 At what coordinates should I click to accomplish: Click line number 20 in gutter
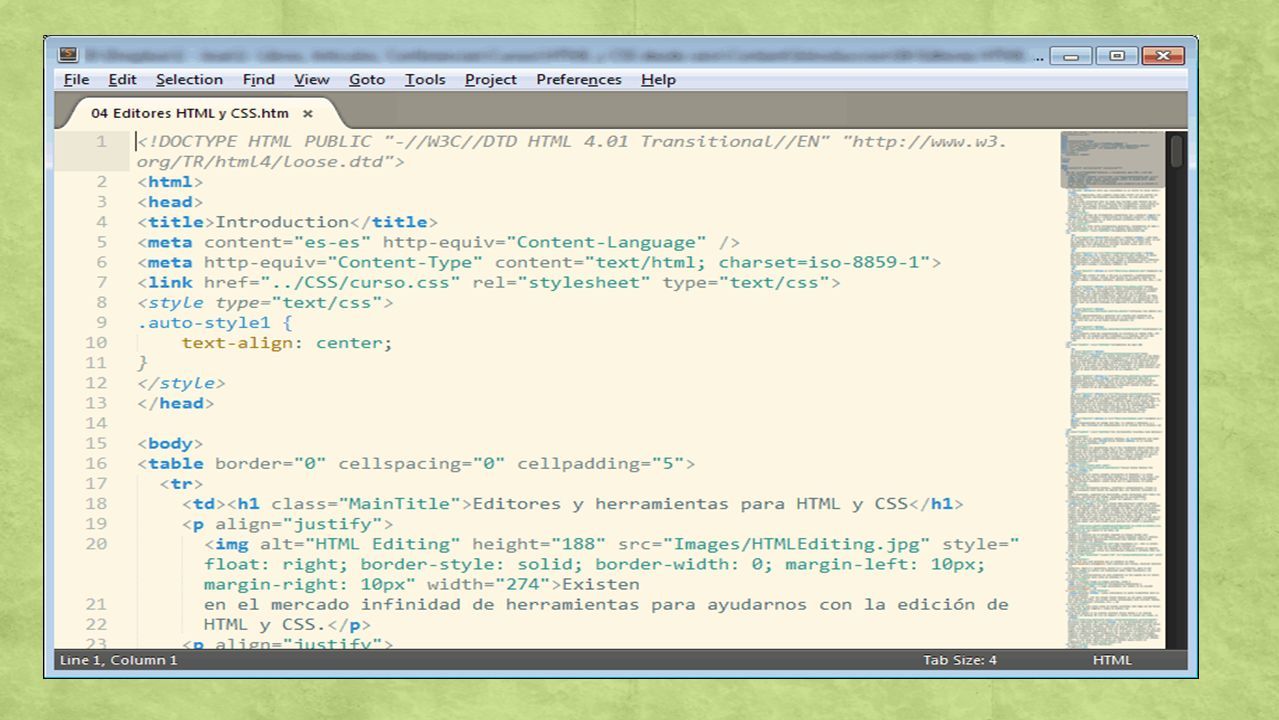tap(96, 544)
